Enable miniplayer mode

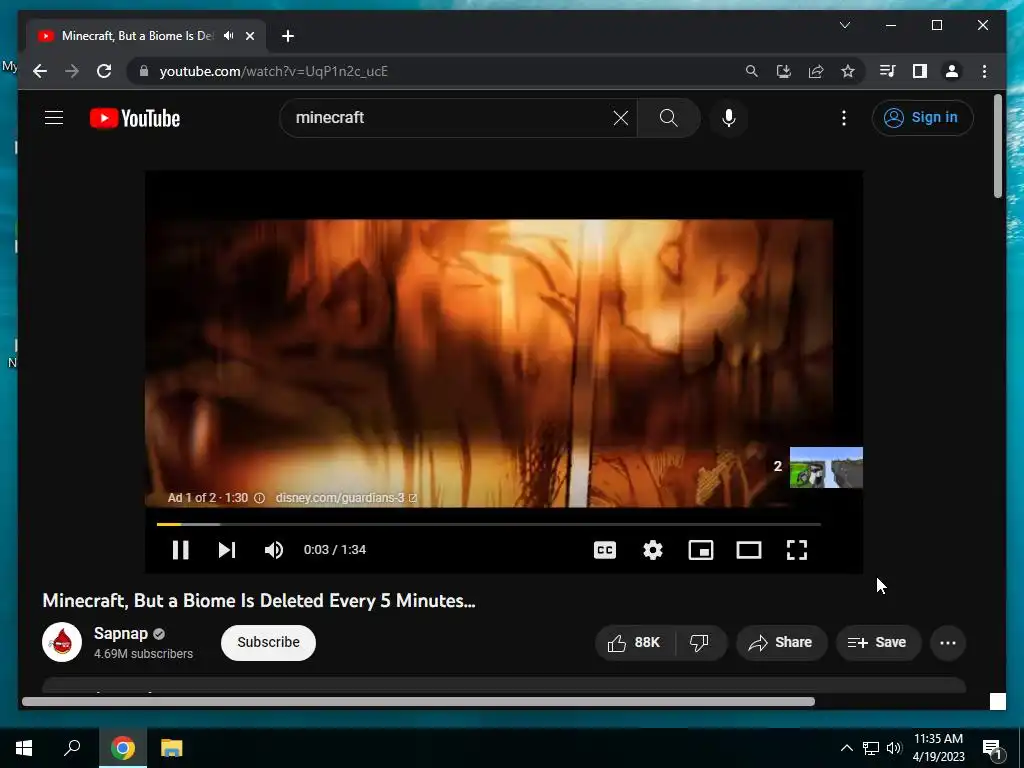[701, 550]
